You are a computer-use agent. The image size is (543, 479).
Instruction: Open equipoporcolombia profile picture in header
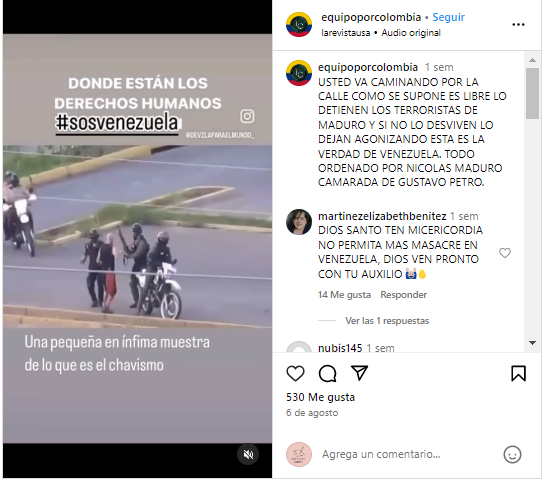click(x=299, y=25)
